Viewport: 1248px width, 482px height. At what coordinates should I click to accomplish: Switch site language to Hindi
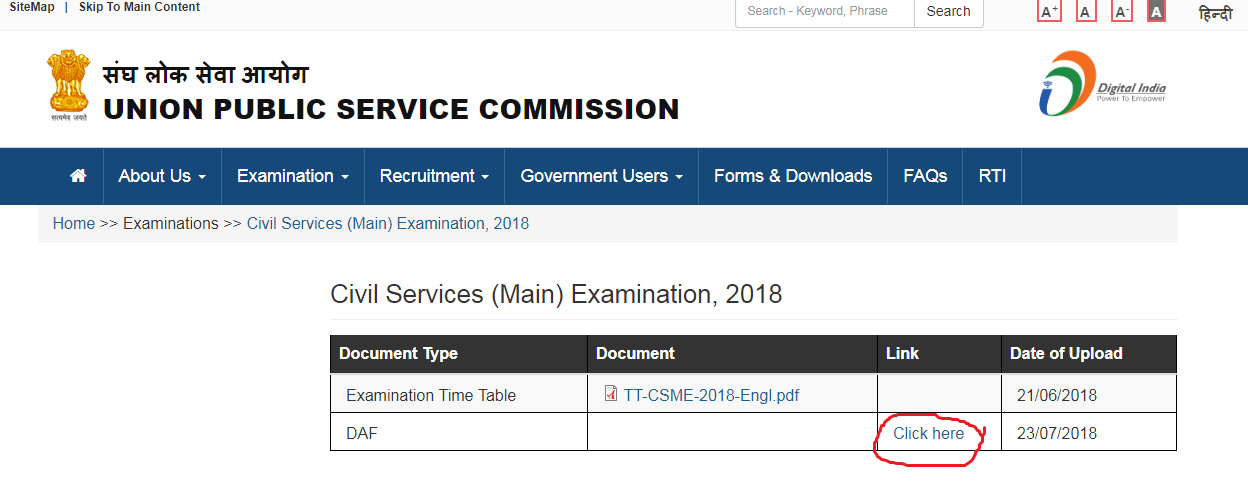(1215, 13)
